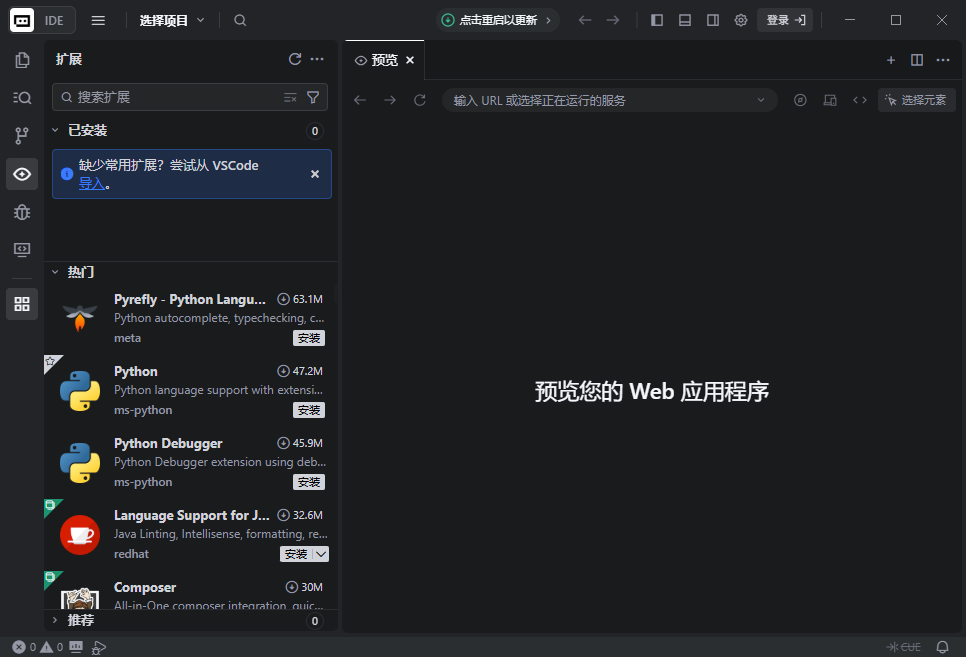Show errors count in status bar
Viewport: 966px width, 657px height.
coord(24,647)
